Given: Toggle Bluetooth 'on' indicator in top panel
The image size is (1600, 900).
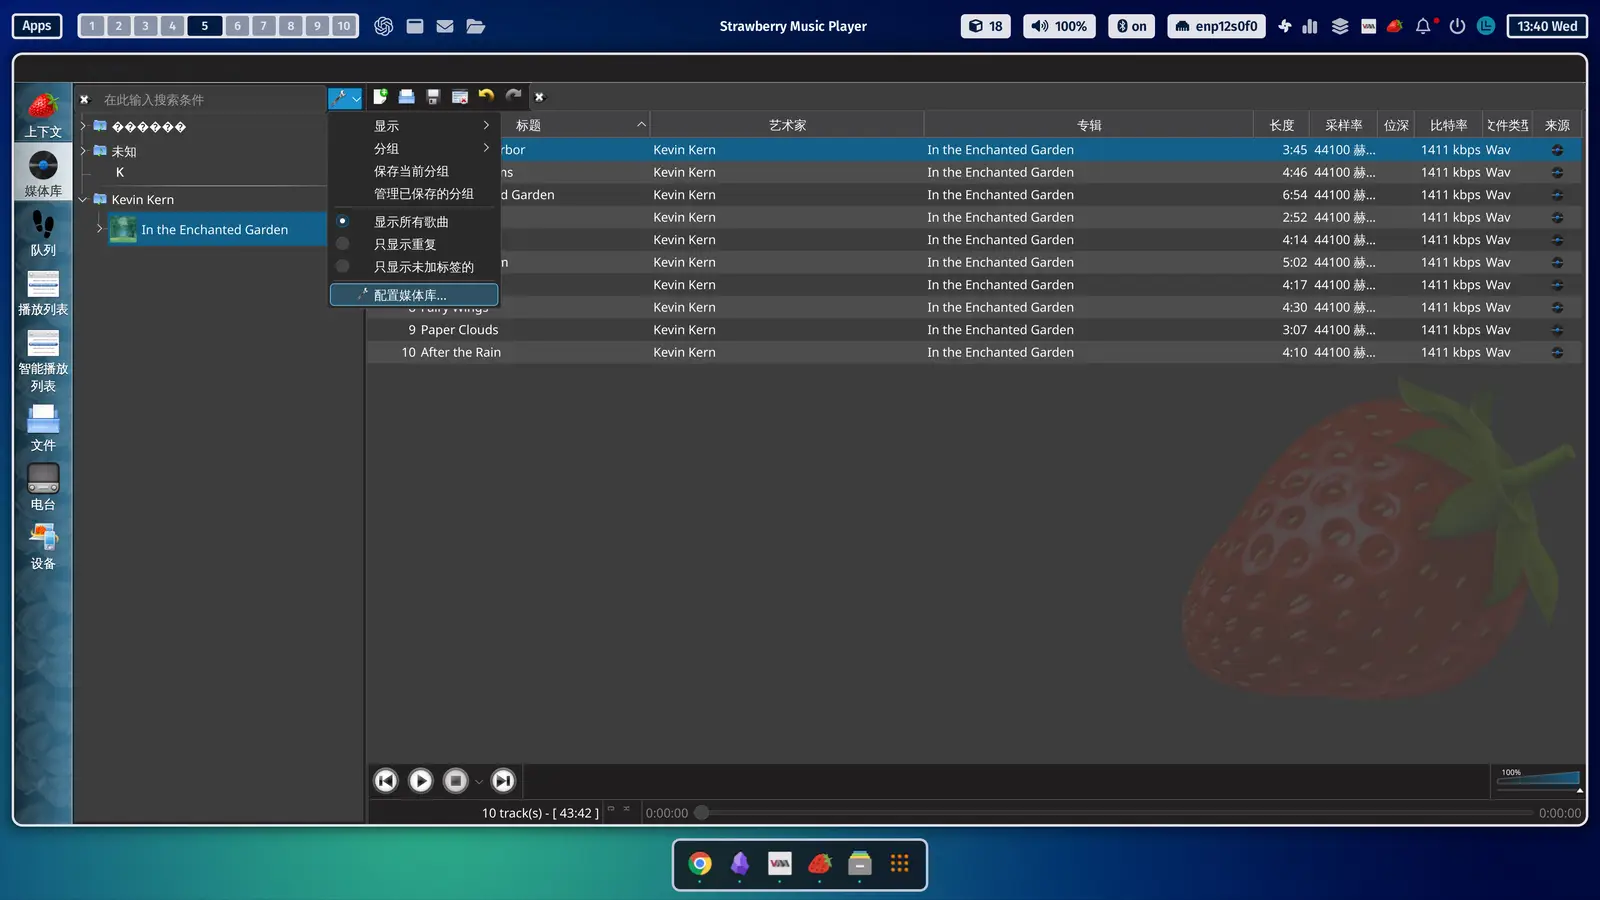Looking at the screenshot, I should point(1131,26).
